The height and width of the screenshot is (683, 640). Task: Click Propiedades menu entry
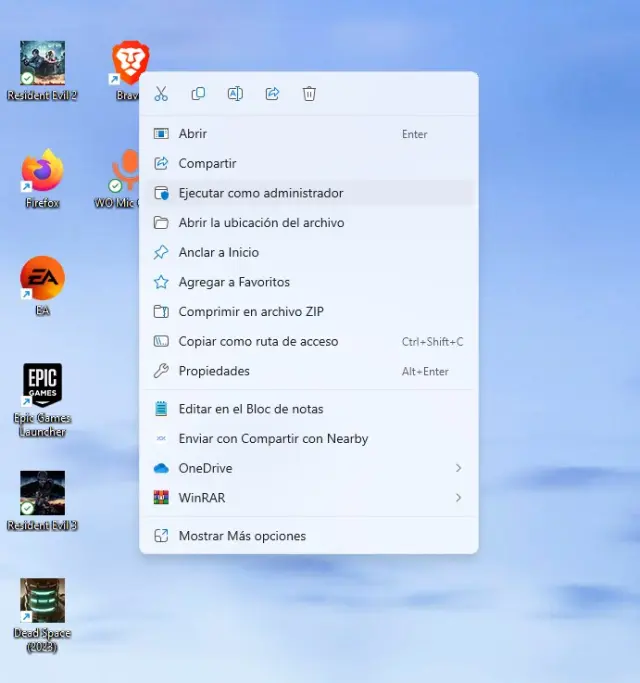click(214, 371)
